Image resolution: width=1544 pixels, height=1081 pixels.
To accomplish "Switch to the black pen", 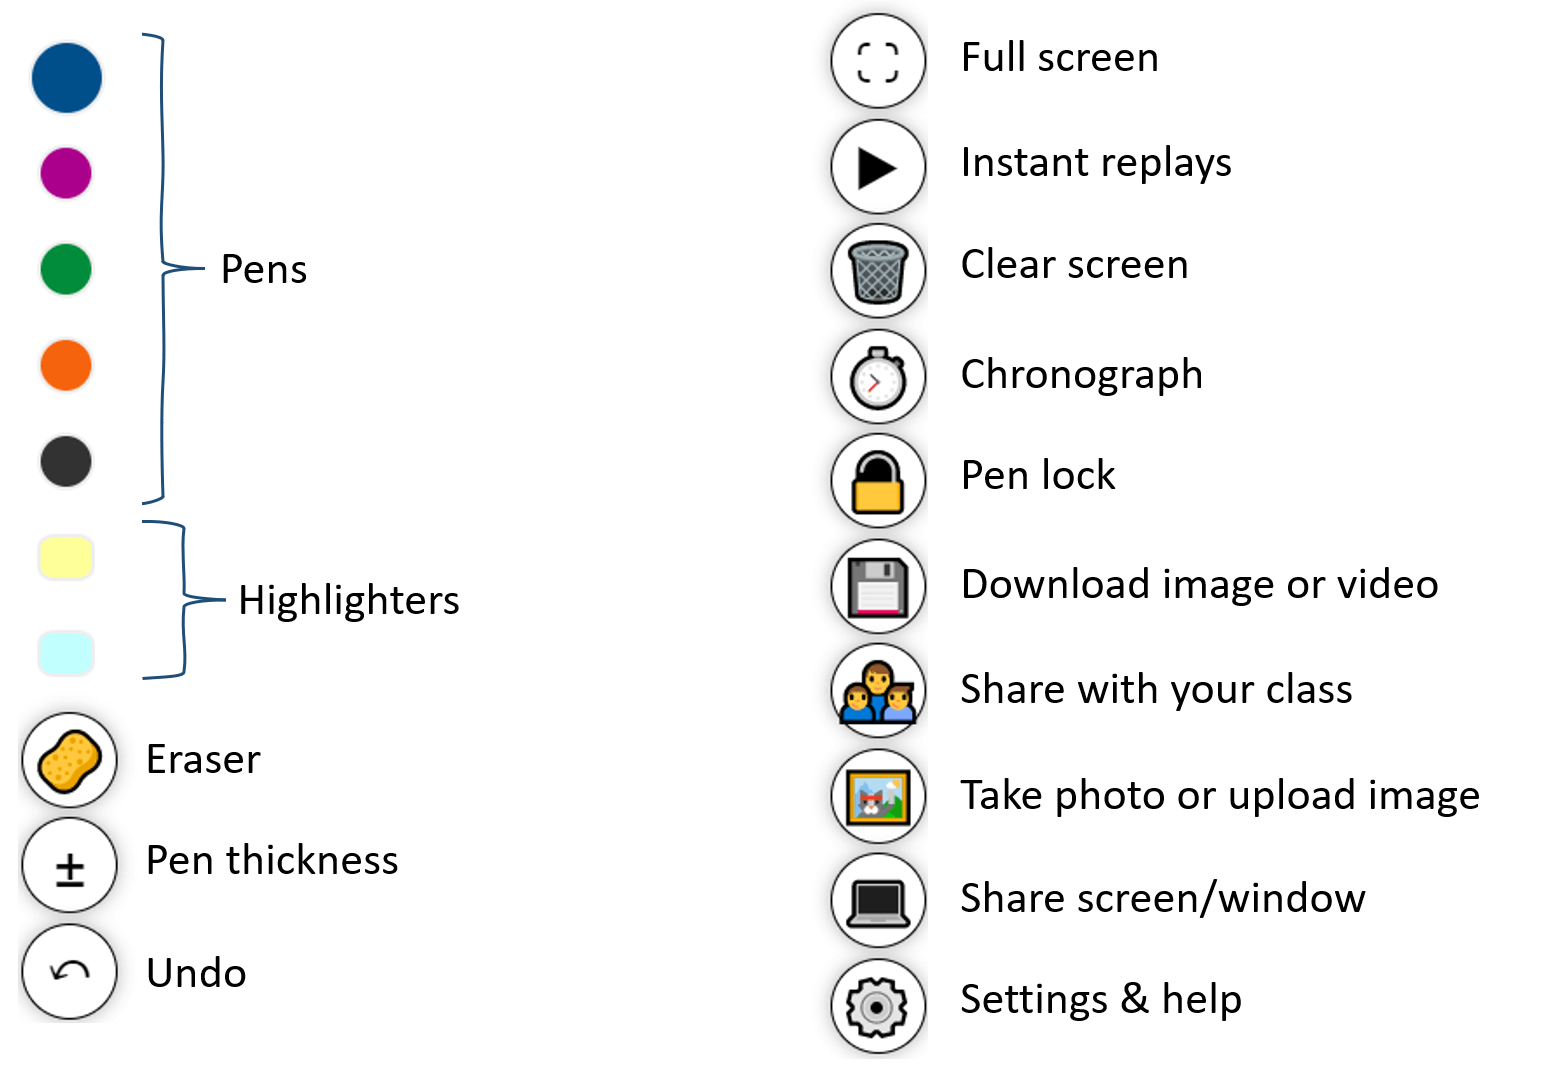I will [x=66, y=461].
